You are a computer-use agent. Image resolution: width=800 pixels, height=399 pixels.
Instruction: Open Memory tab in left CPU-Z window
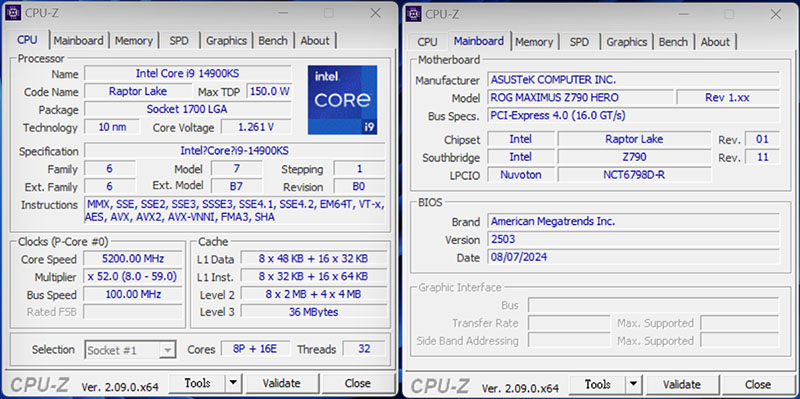click(134, 40)
